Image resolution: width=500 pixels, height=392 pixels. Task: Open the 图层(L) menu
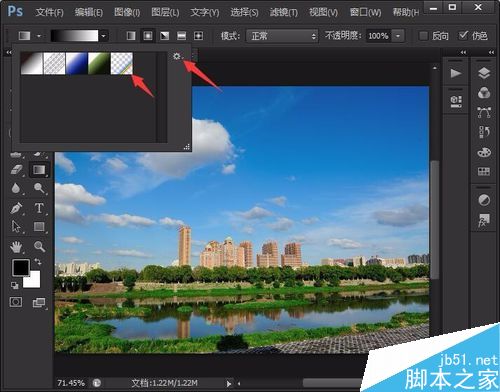click(165, 13)
